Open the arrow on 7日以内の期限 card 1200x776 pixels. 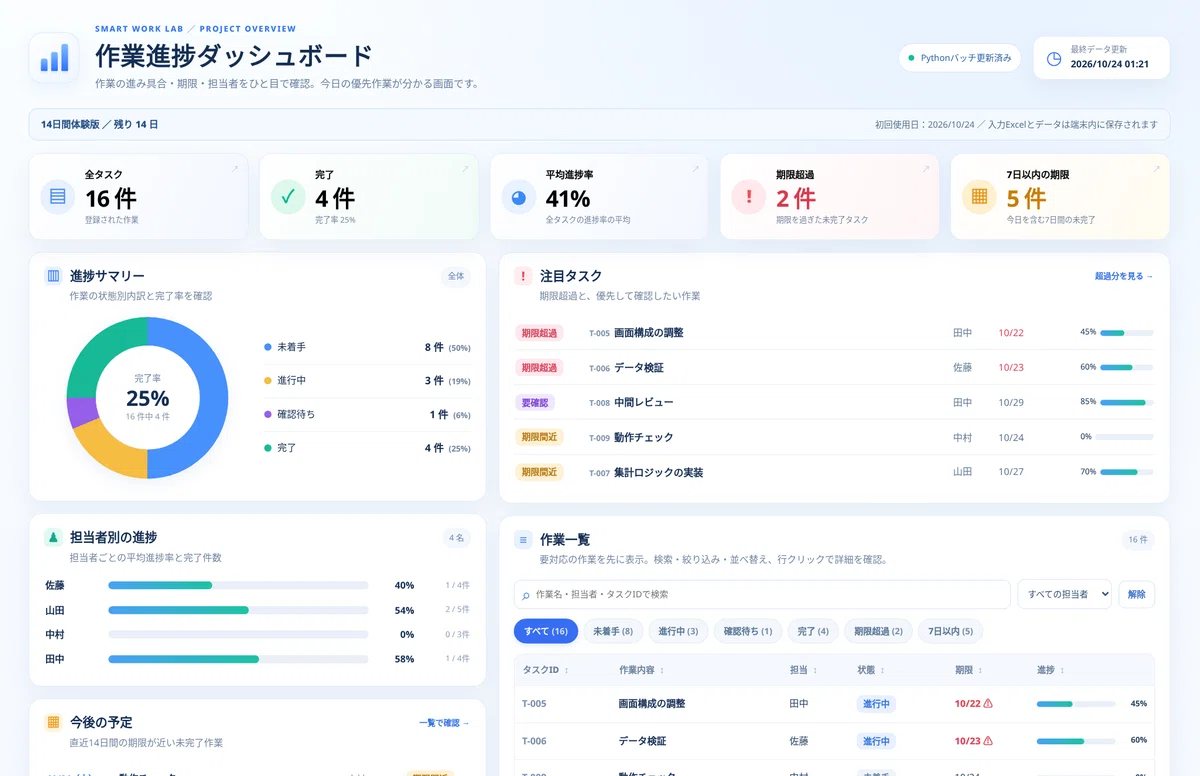point(1156,169)
